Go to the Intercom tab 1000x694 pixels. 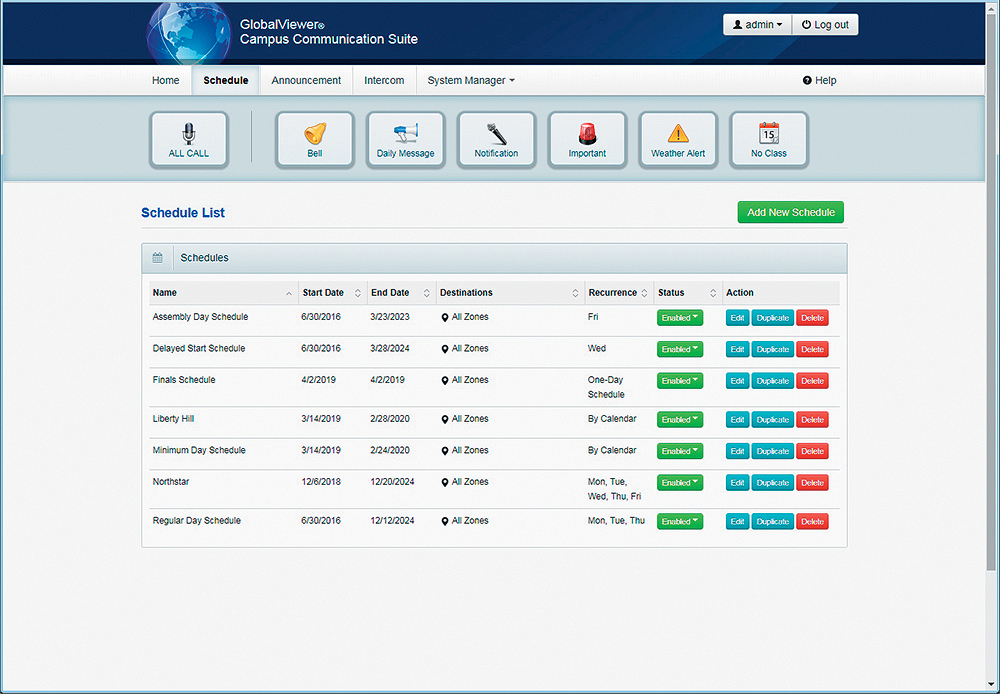[383, 80]
